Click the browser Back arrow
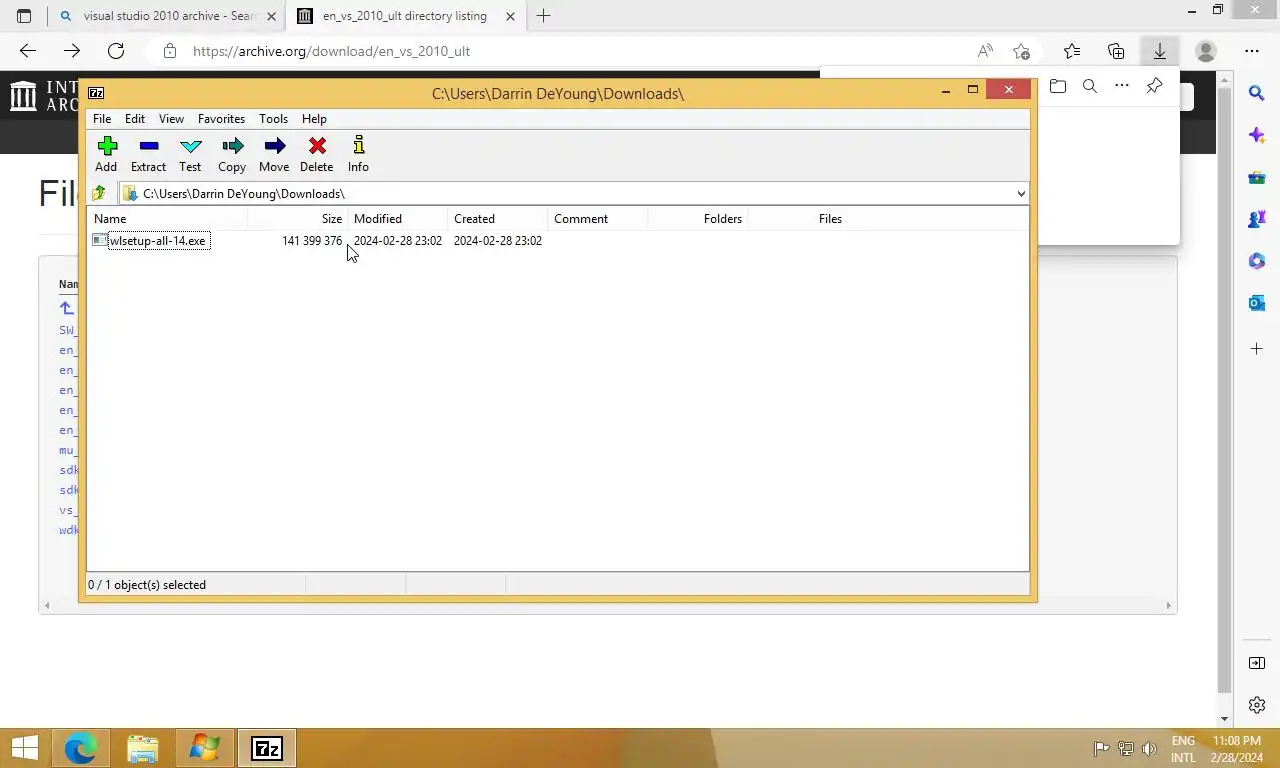1280x768 pixels. point(28,51)
